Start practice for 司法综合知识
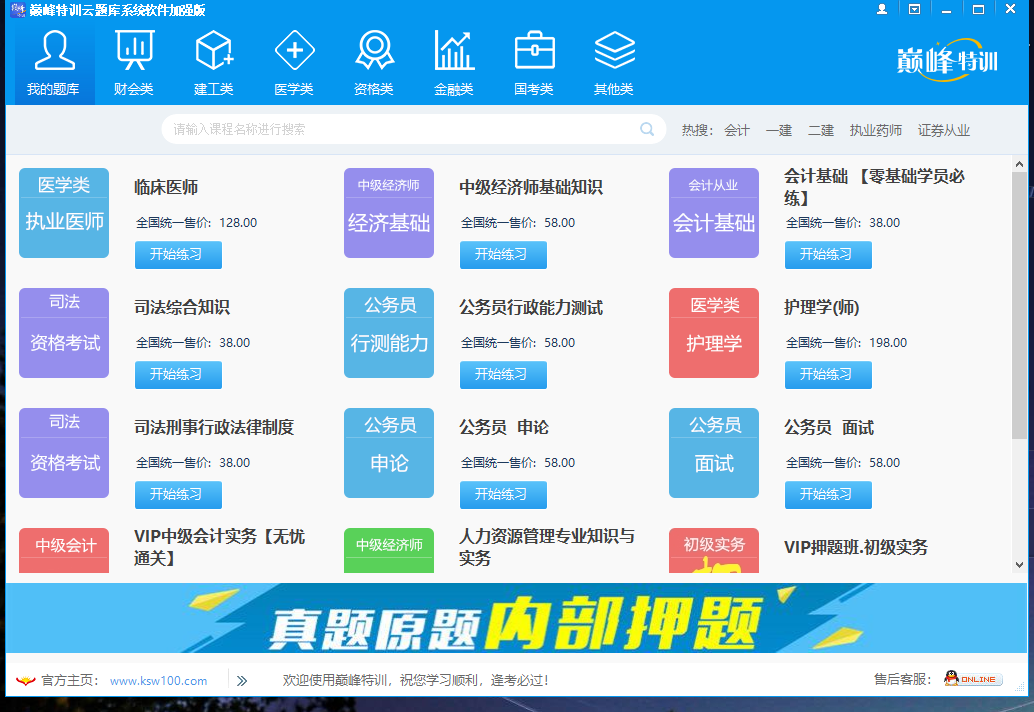The image size is (1034, 712). (178, 374)
